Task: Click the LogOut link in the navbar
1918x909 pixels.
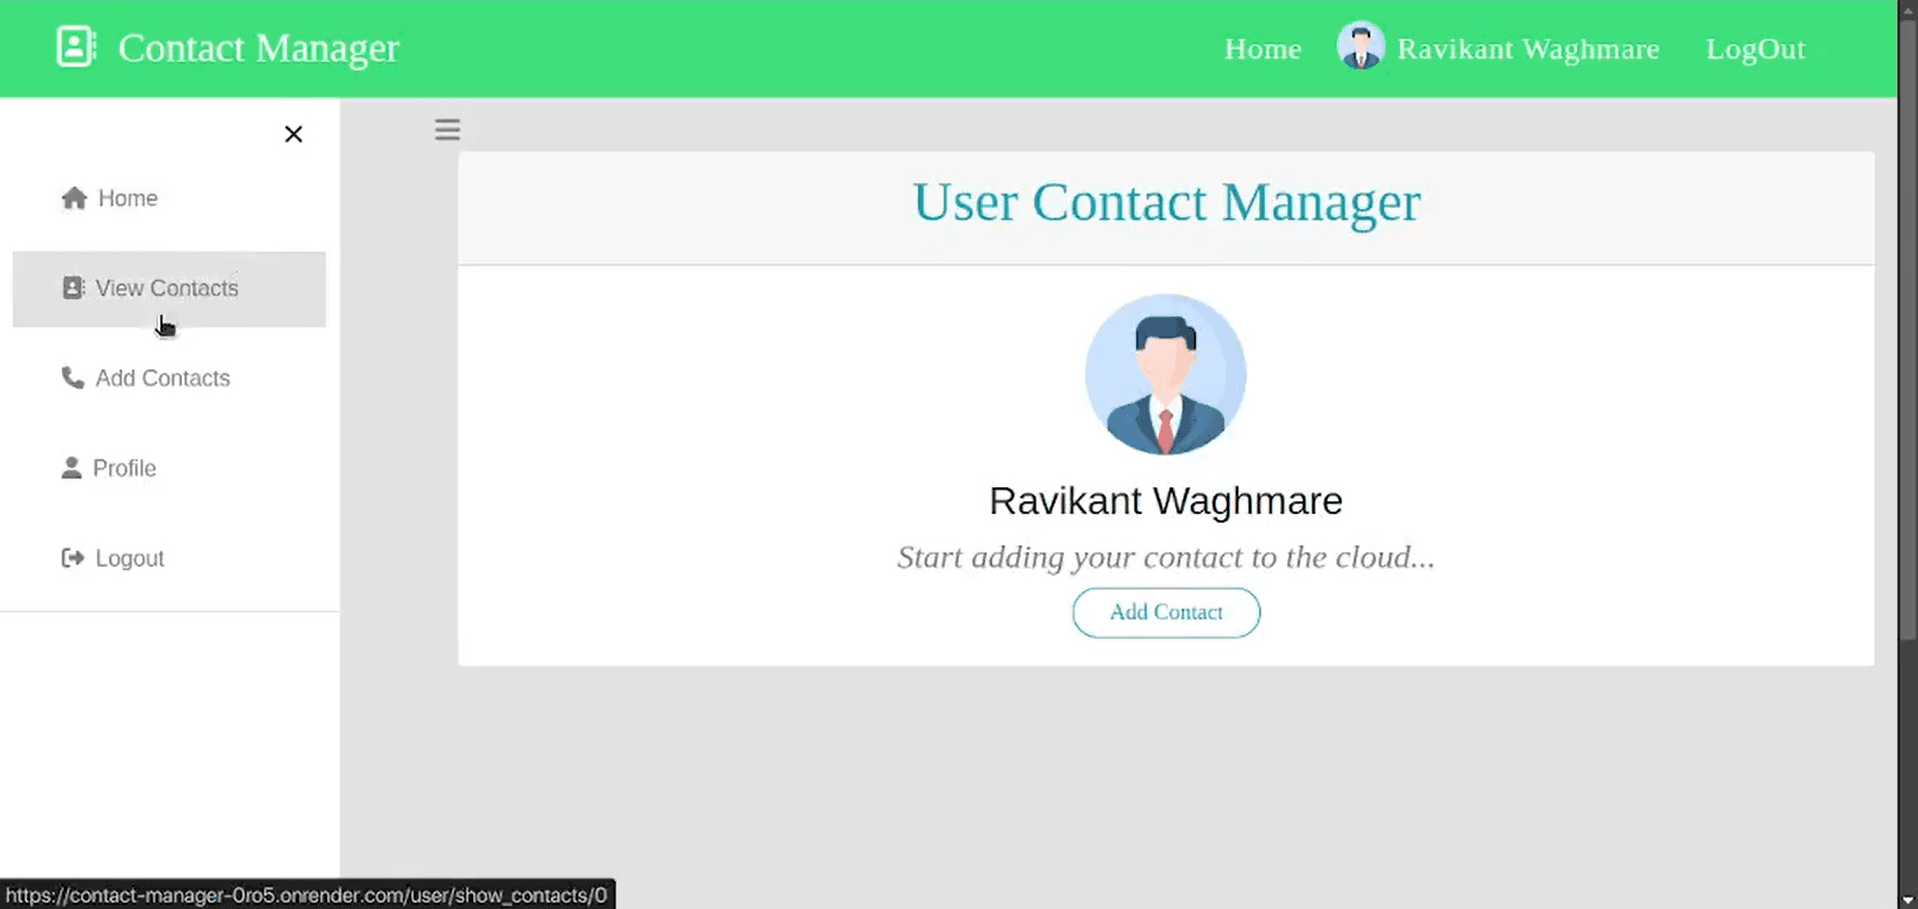Action: click(1756, 48)
